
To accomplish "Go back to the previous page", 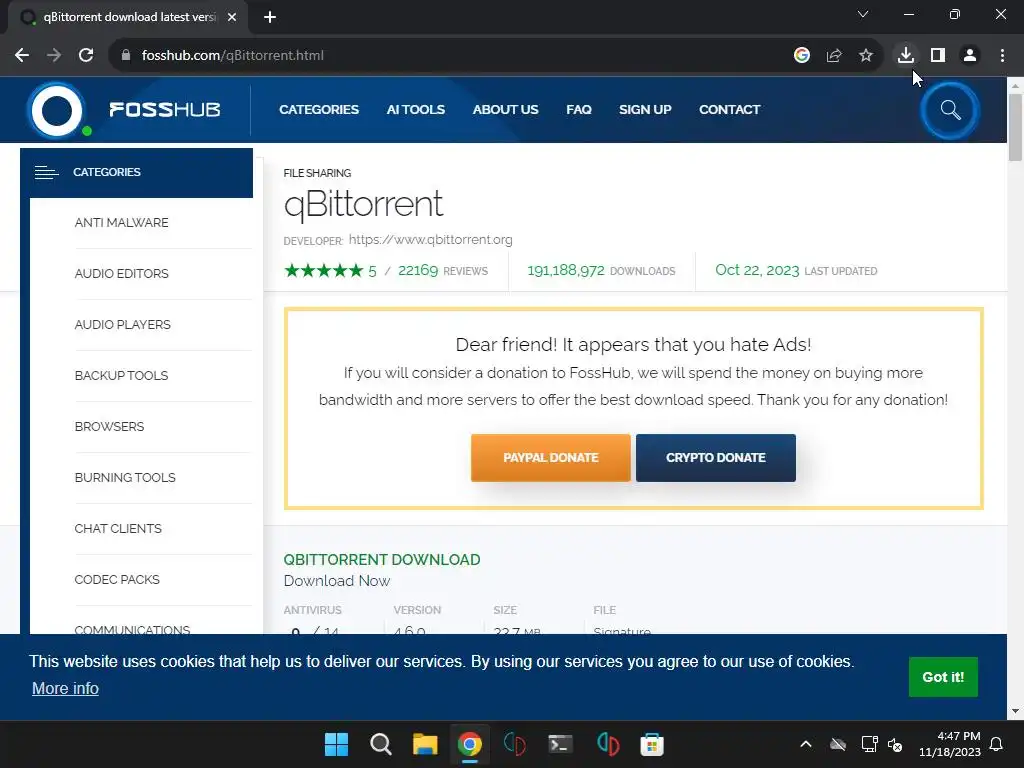I will (x=22, y=56).
